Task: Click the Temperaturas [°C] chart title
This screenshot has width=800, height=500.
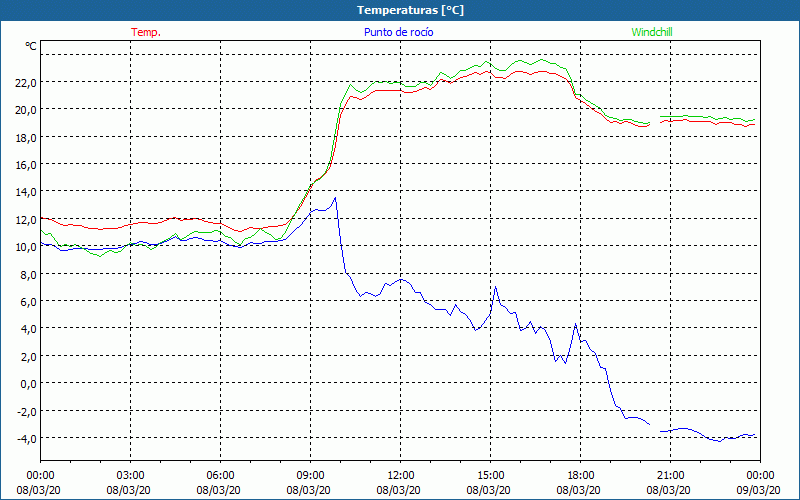Action: 410,10
